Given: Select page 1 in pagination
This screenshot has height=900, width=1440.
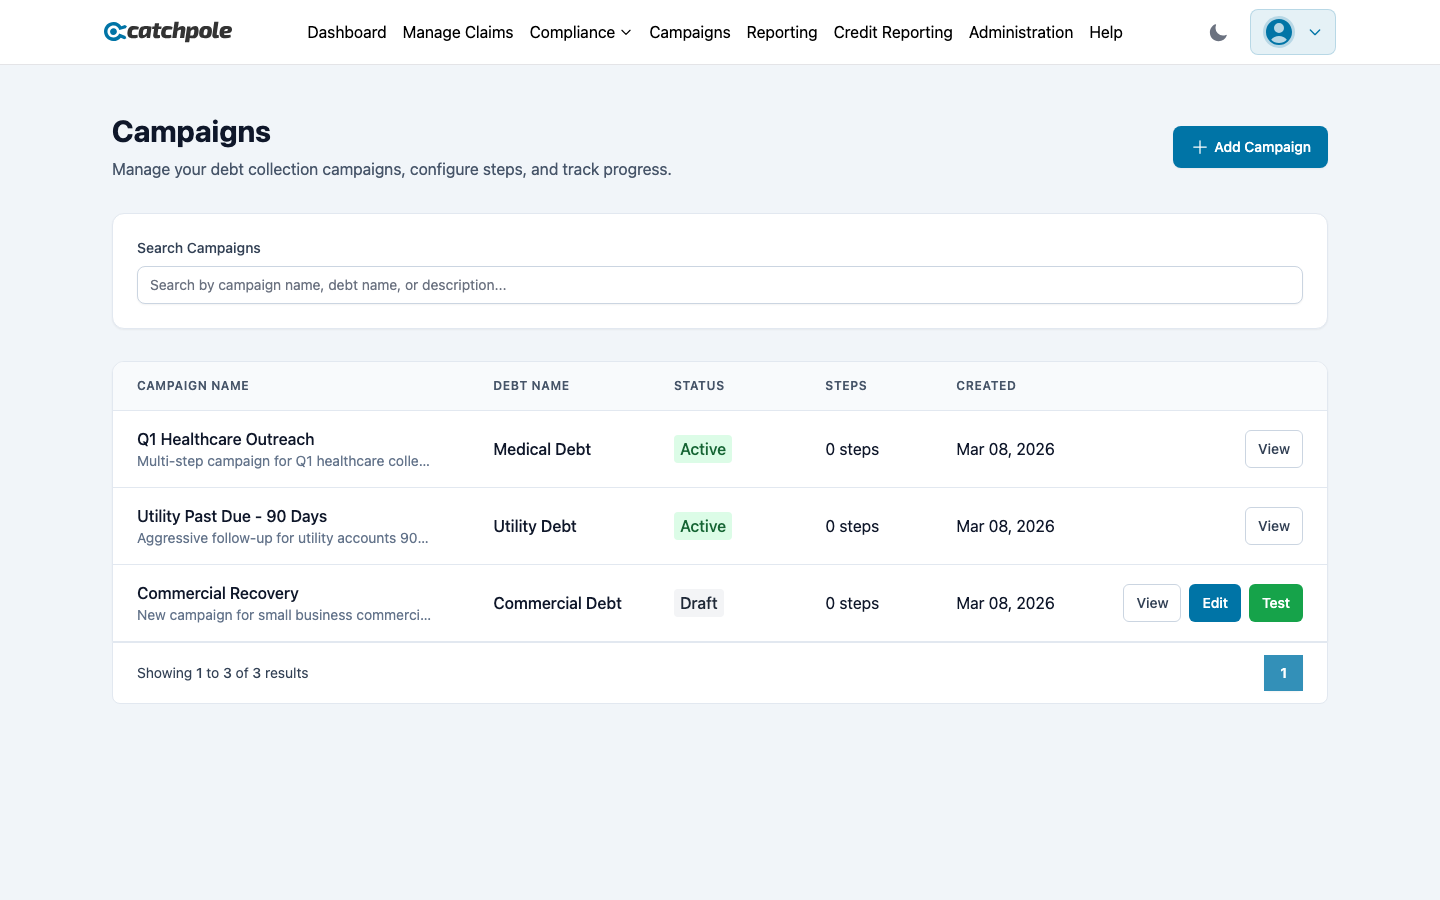Looking at the screenshot, I should click(1283, 673).
